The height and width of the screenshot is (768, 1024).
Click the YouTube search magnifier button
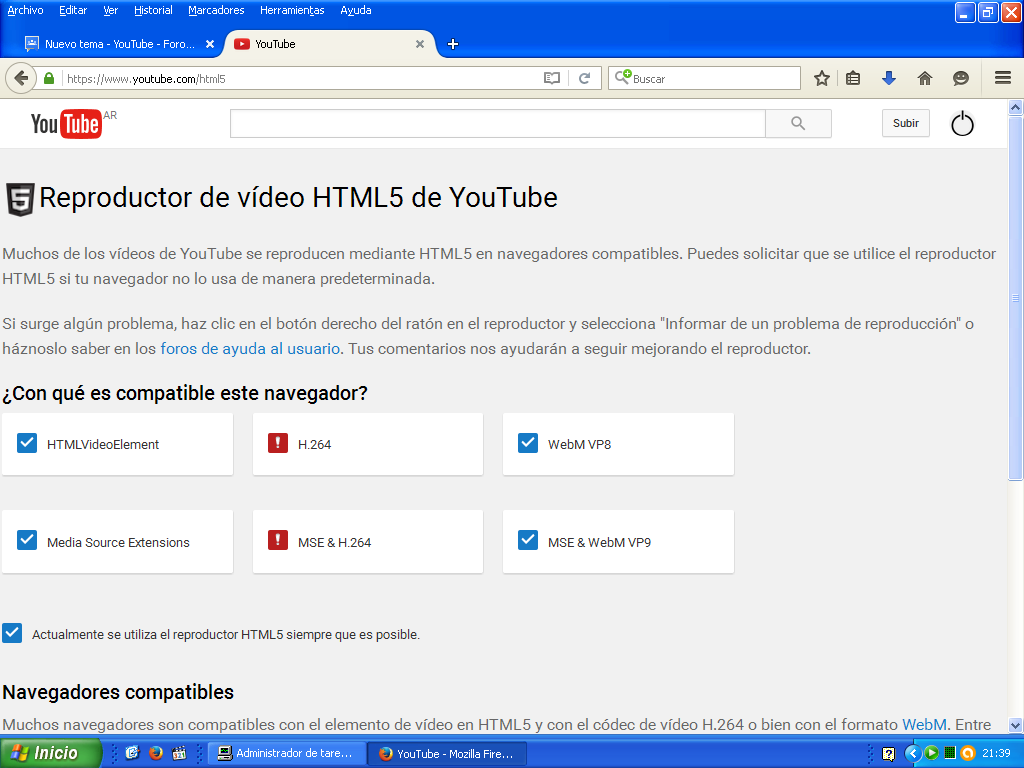798,123
